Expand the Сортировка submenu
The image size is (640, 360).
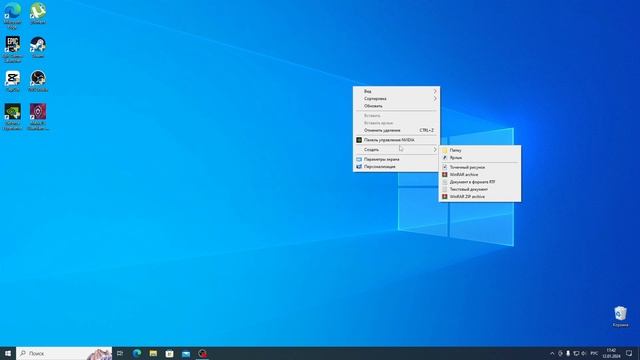point(396,99)
